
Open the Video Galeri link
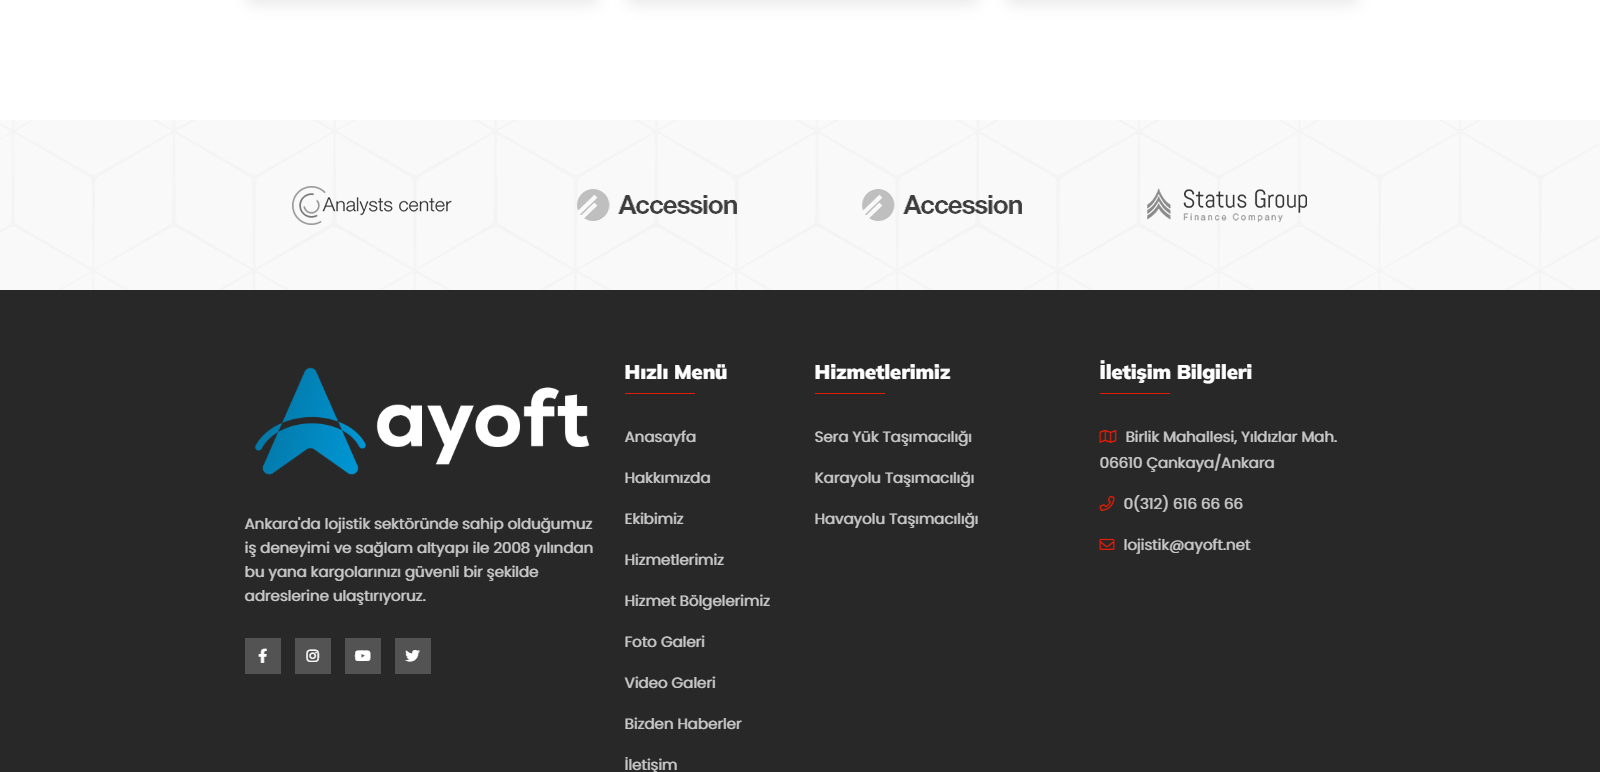tap(670, 683)
